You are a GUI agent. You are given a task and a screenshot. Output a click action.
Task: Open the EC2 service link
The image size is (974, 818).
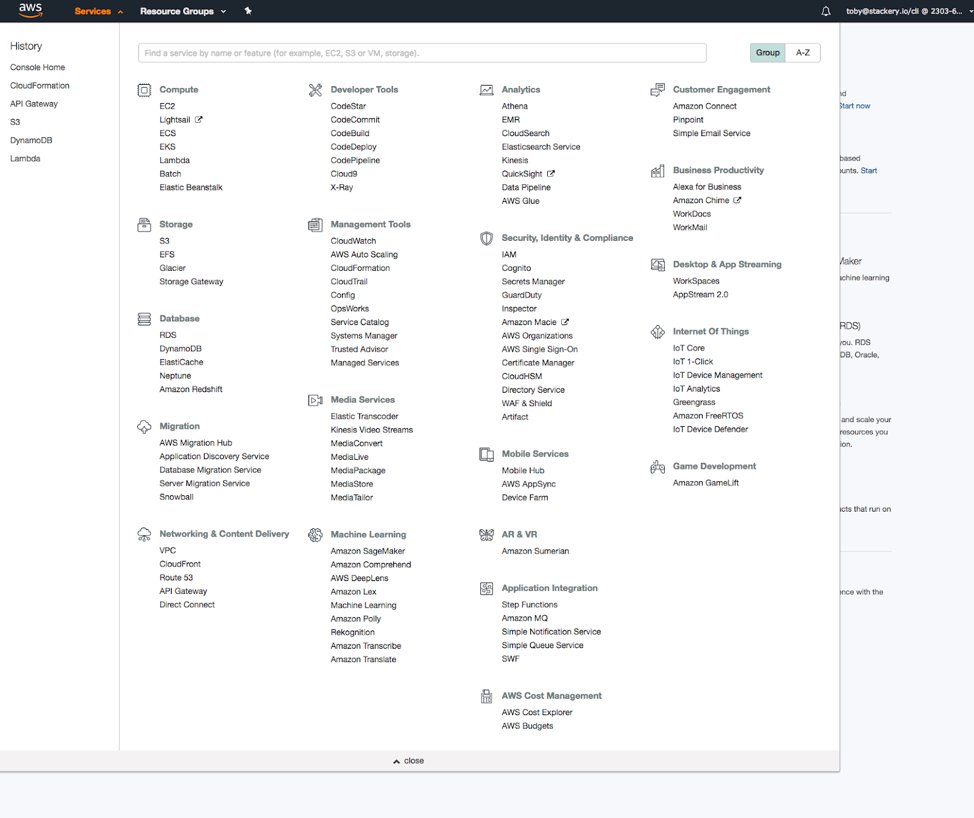167,105
